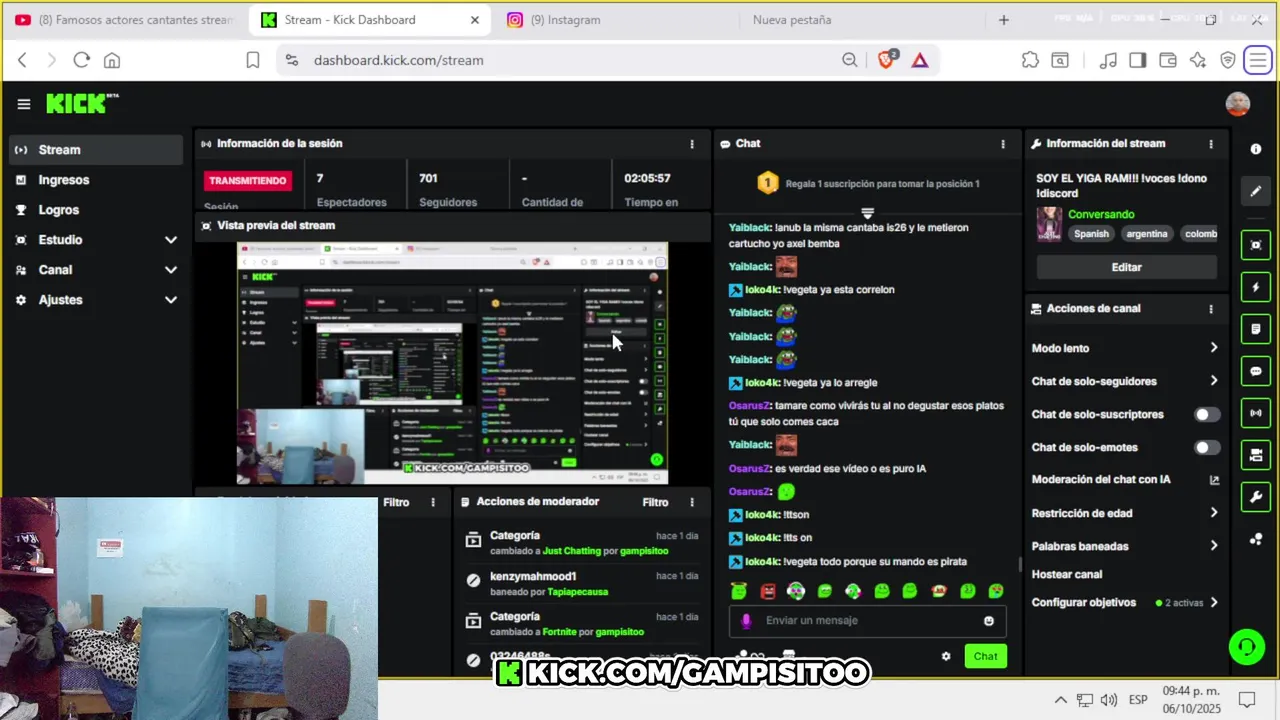The height and width of the screenshot is (720, 1280).
Task: Select the pencil edit icon in right sidebar
Action: click(1256, 191)
